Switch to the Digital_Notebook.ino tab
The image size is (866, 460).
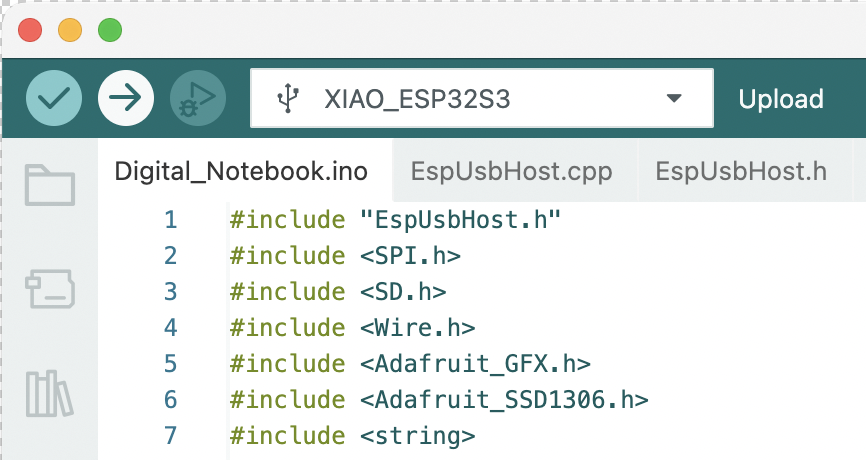coord(241,171)
